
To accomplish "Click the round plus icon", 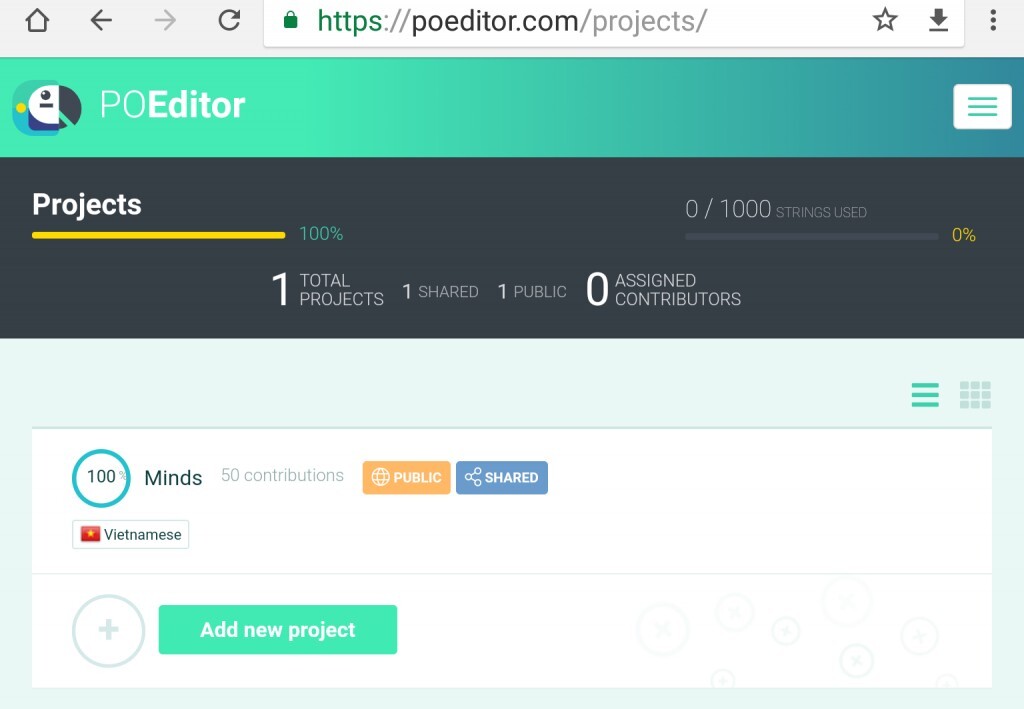I will pos(109,630).
